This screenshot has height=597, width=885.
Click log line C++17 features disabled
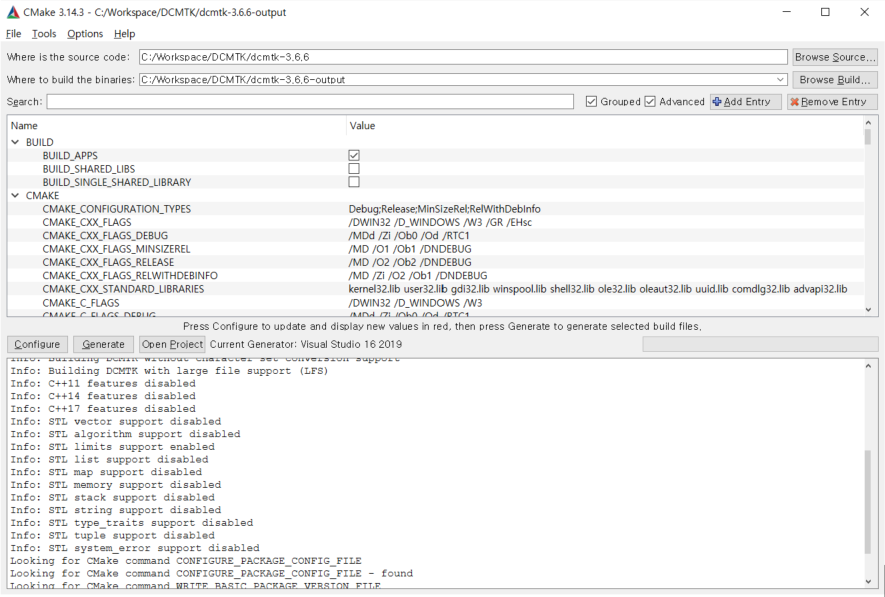(x=103, y=409)
